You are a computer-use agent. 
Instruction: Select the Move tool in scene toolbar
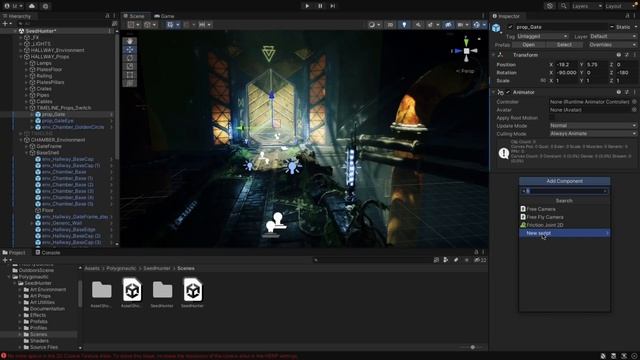click(130, 50)
